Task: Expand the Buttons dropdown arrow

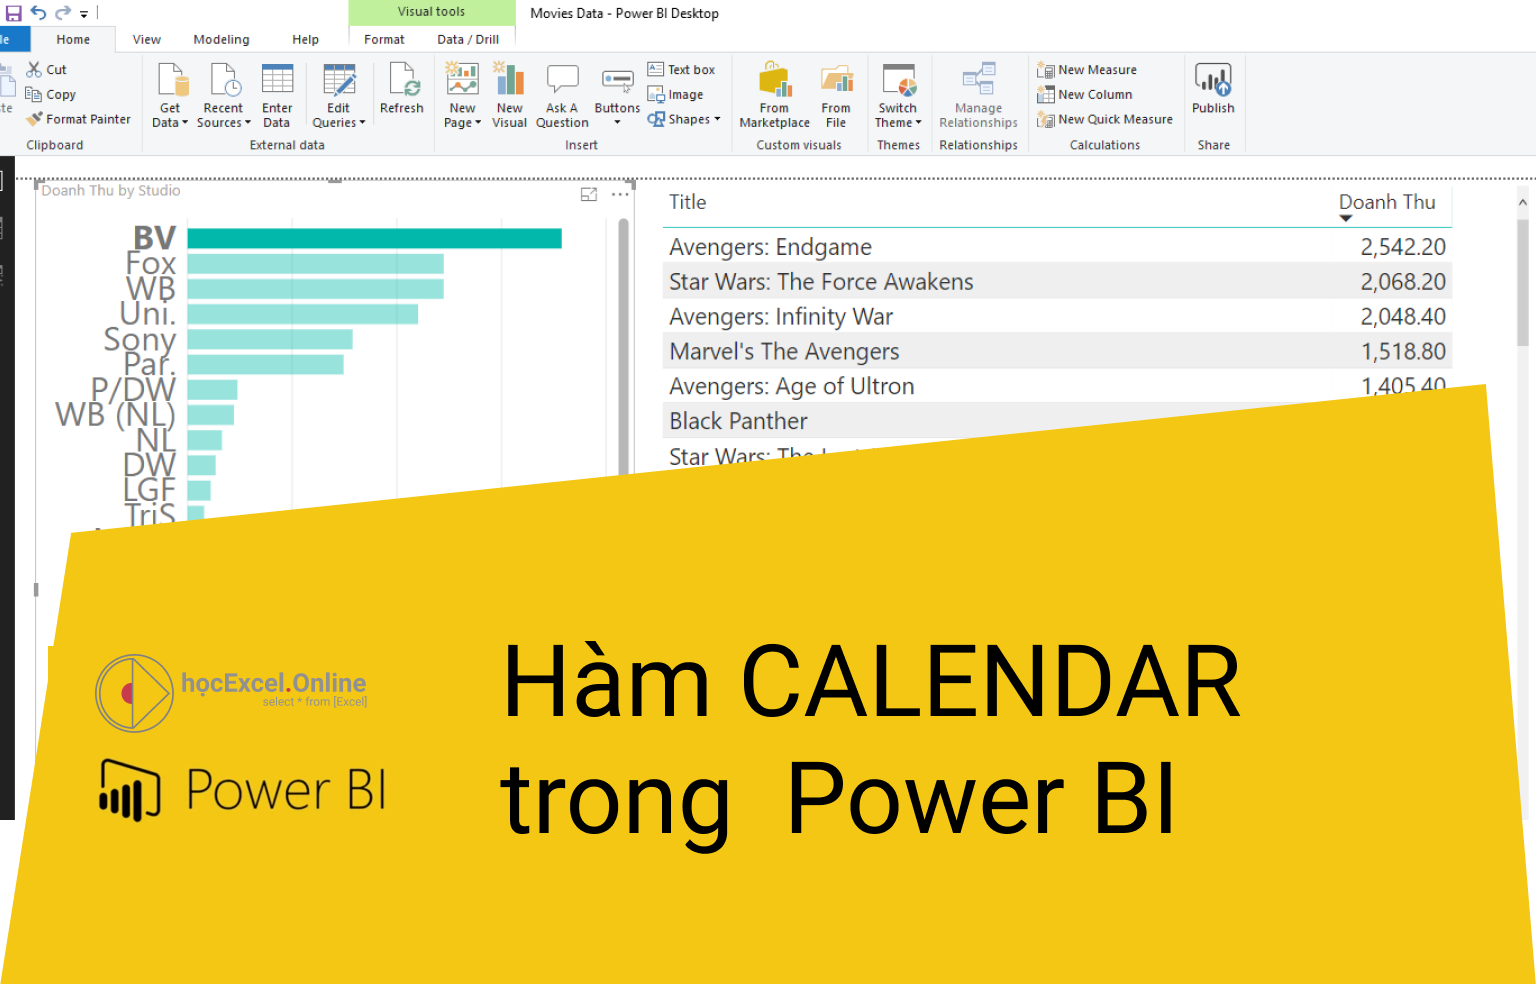Action: pyautogui.click(x=617, y=122)
